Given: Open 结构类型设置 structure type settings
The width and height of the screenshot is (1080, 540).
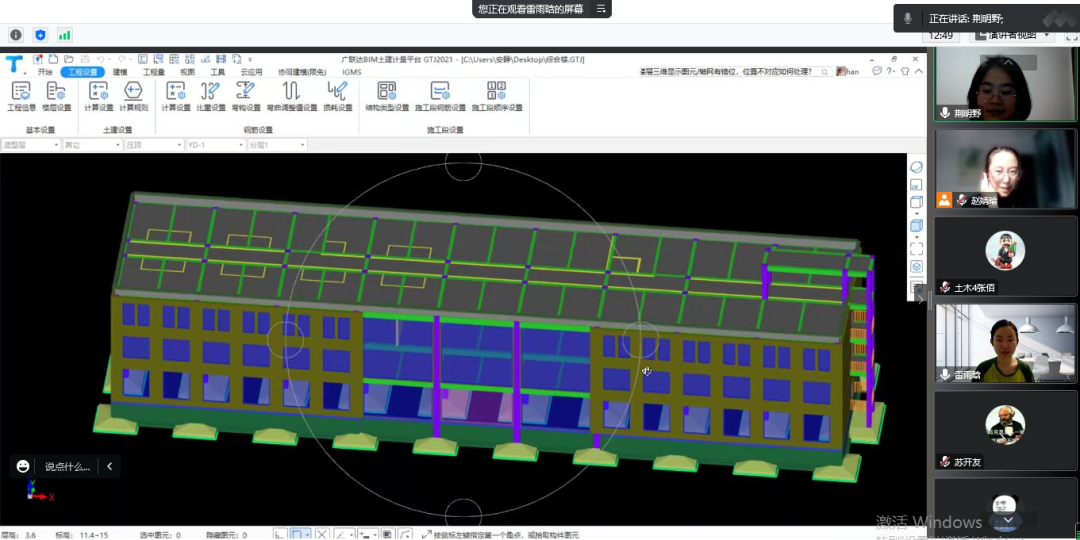Looking at the screenshot, I should (386, 95).
